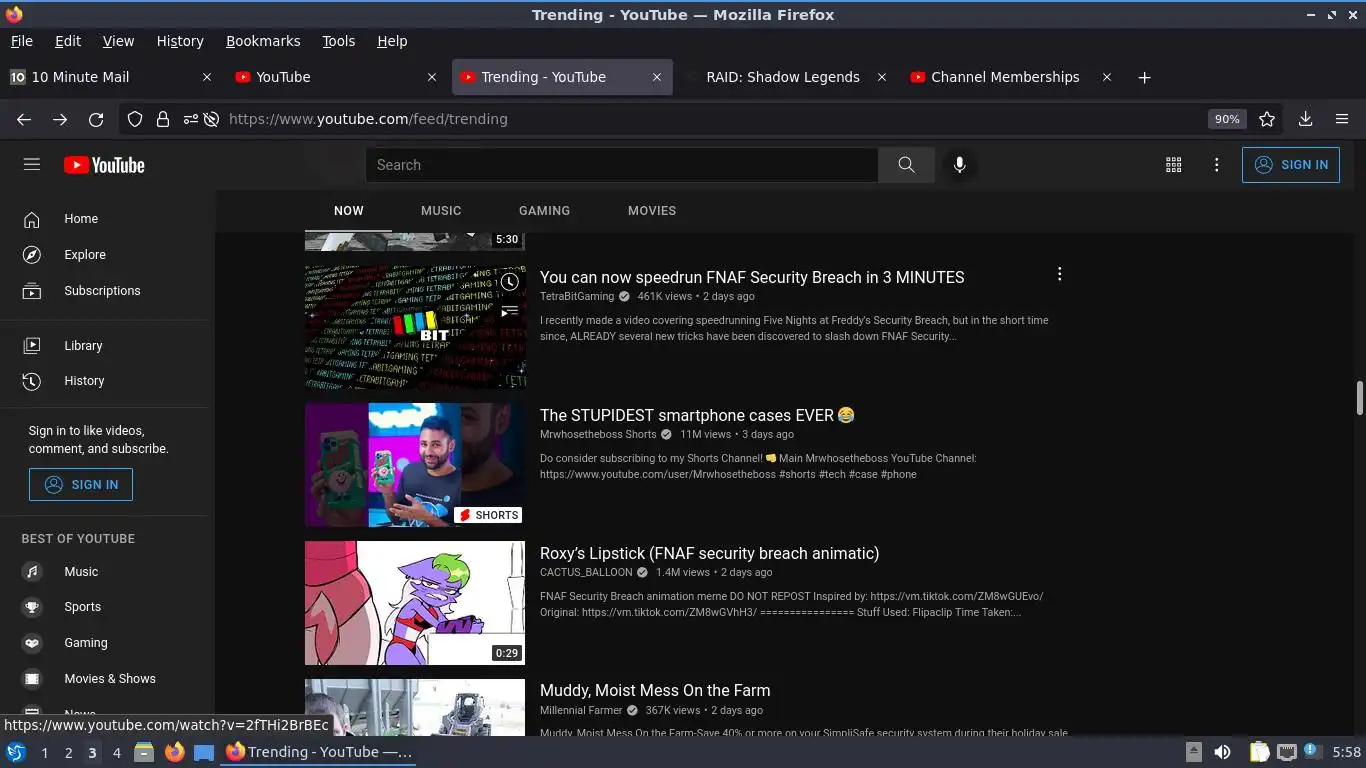
Task: Click the YouTube search input field
Action: (622, 165)
